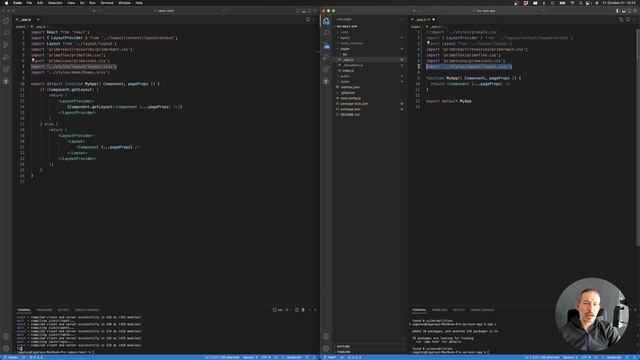Open Explorer view in left VS Code window
The image size is (640, 360).
[x=6, y=21]
